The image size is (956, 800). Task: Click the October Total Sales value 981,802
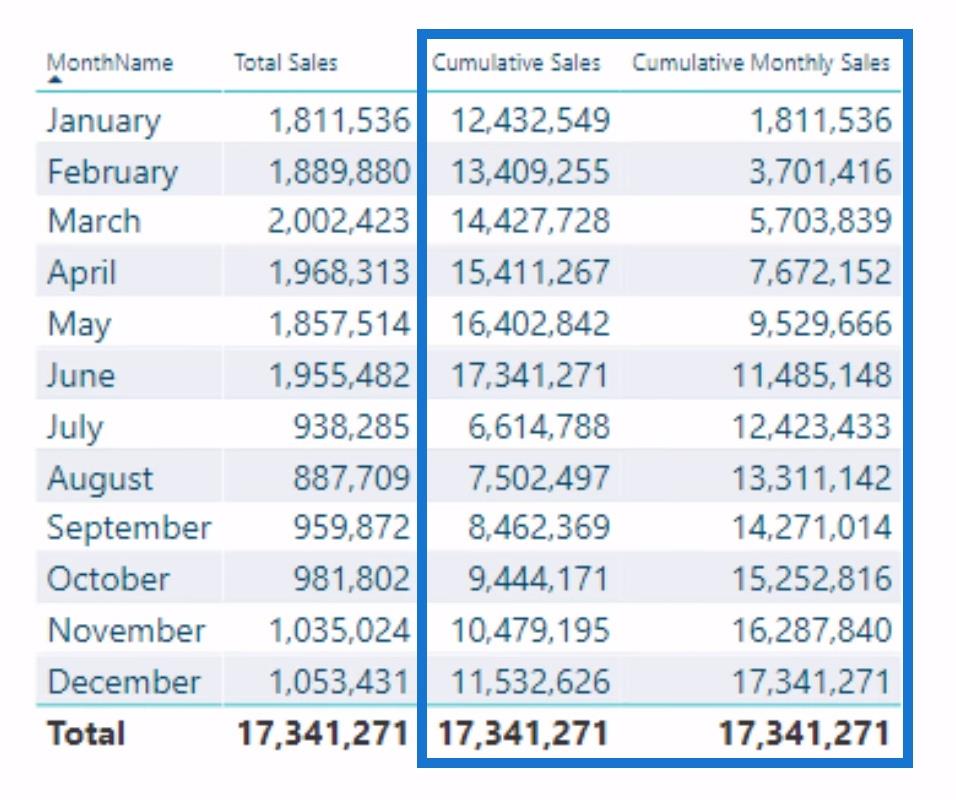352,579
